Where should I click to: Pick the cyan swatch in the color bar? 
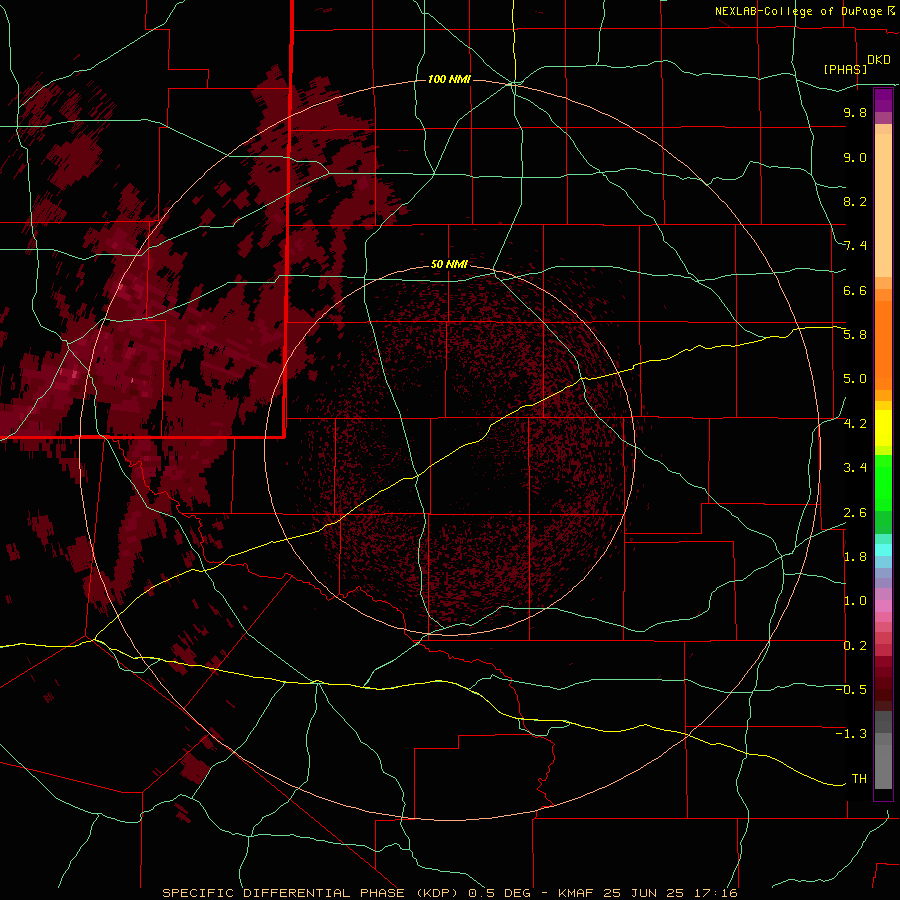883,550
